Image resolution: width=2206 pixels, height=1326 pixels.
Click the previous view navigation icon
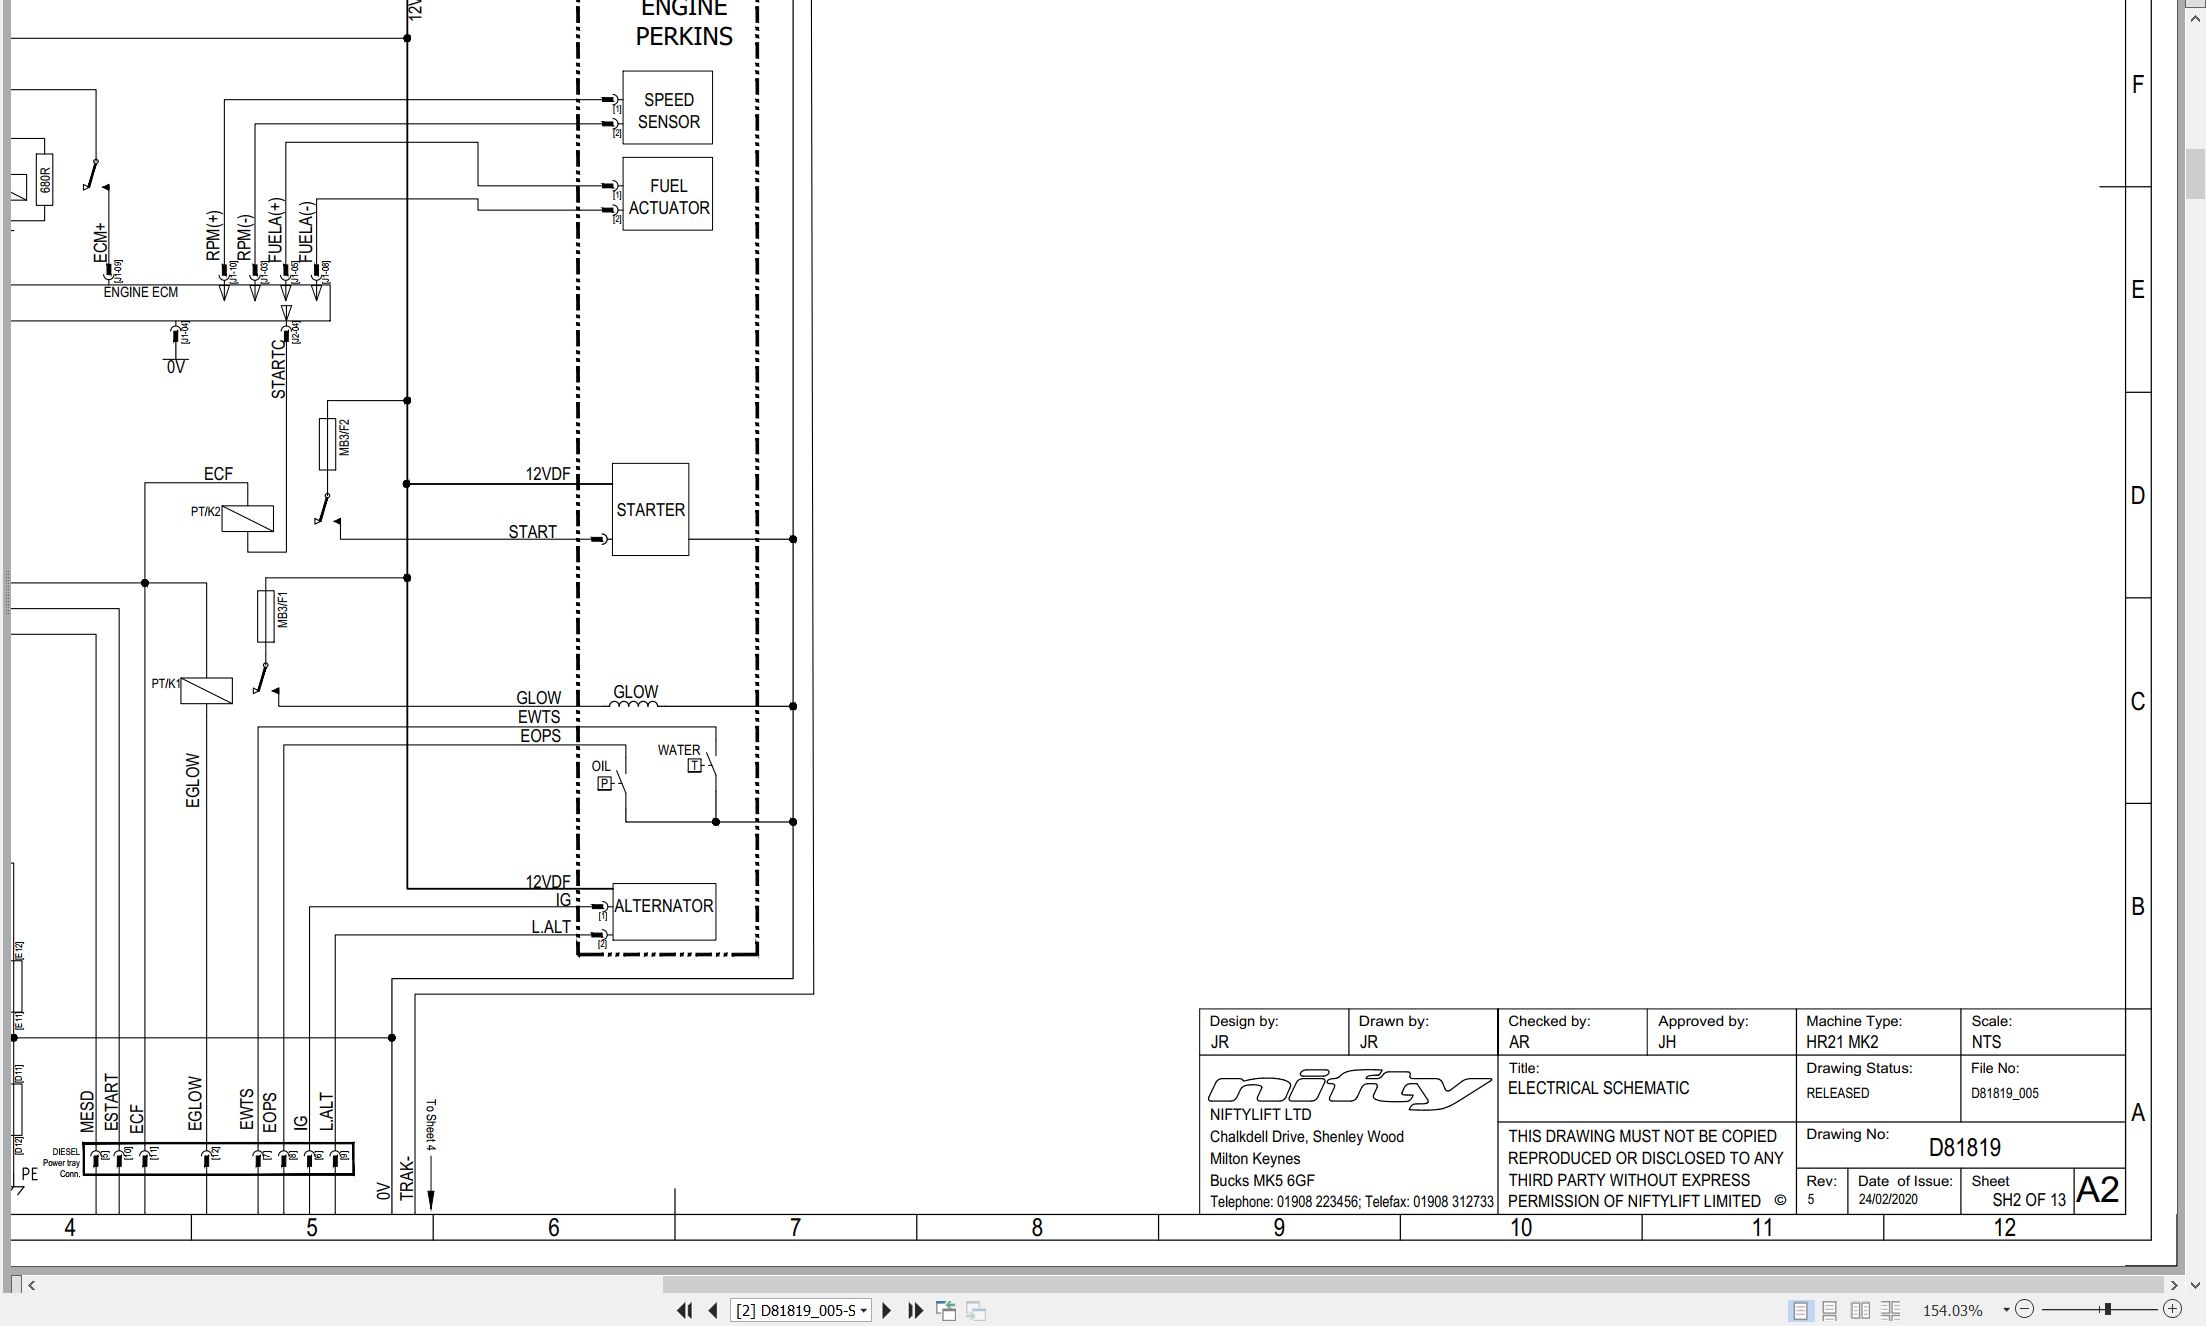(946, 1310)
